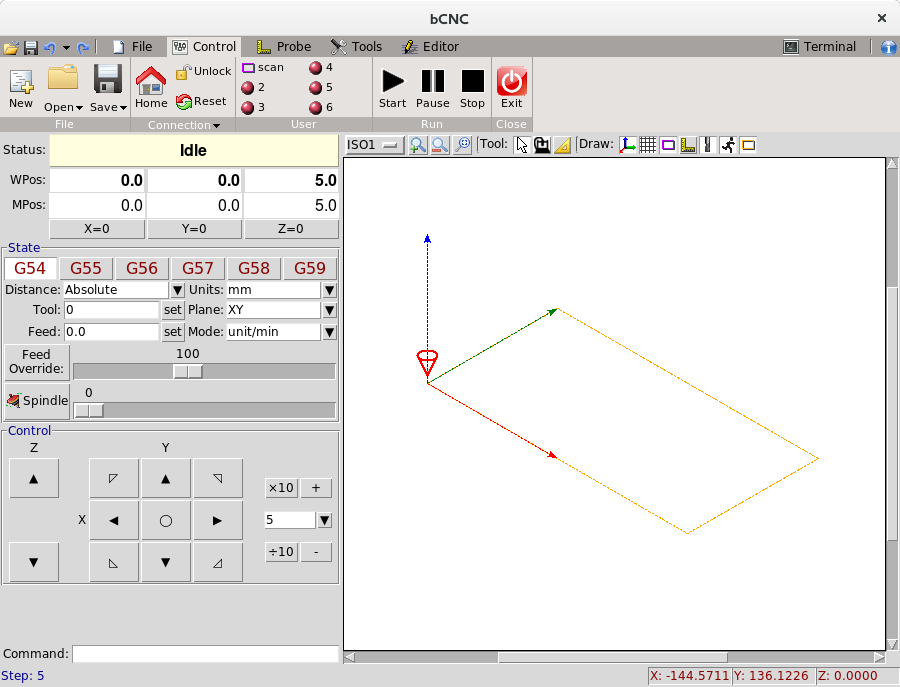The width and height of the screenshot is (900, 687).
Task: Set X work position to zero
Action: pos(97,229)
